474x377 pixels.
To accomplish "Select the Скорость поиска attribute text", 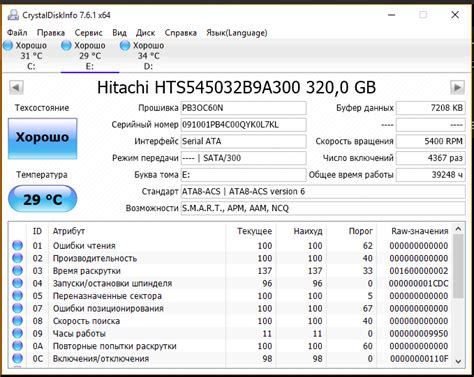I will [86, 321].
